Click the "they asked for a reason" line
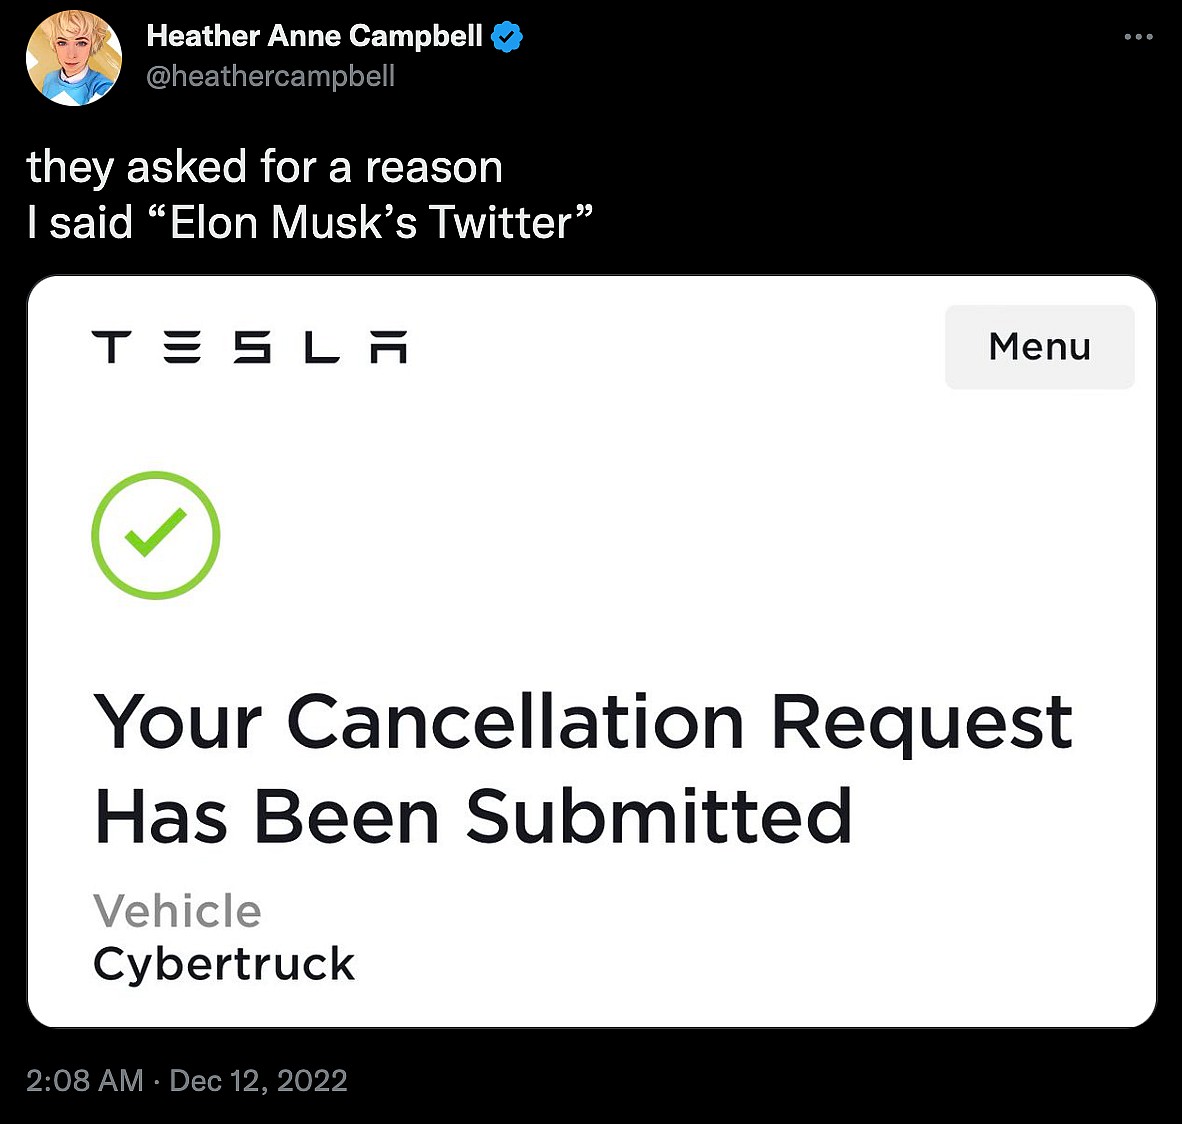Screen dimensions: 1182x1124 [264, 167]
